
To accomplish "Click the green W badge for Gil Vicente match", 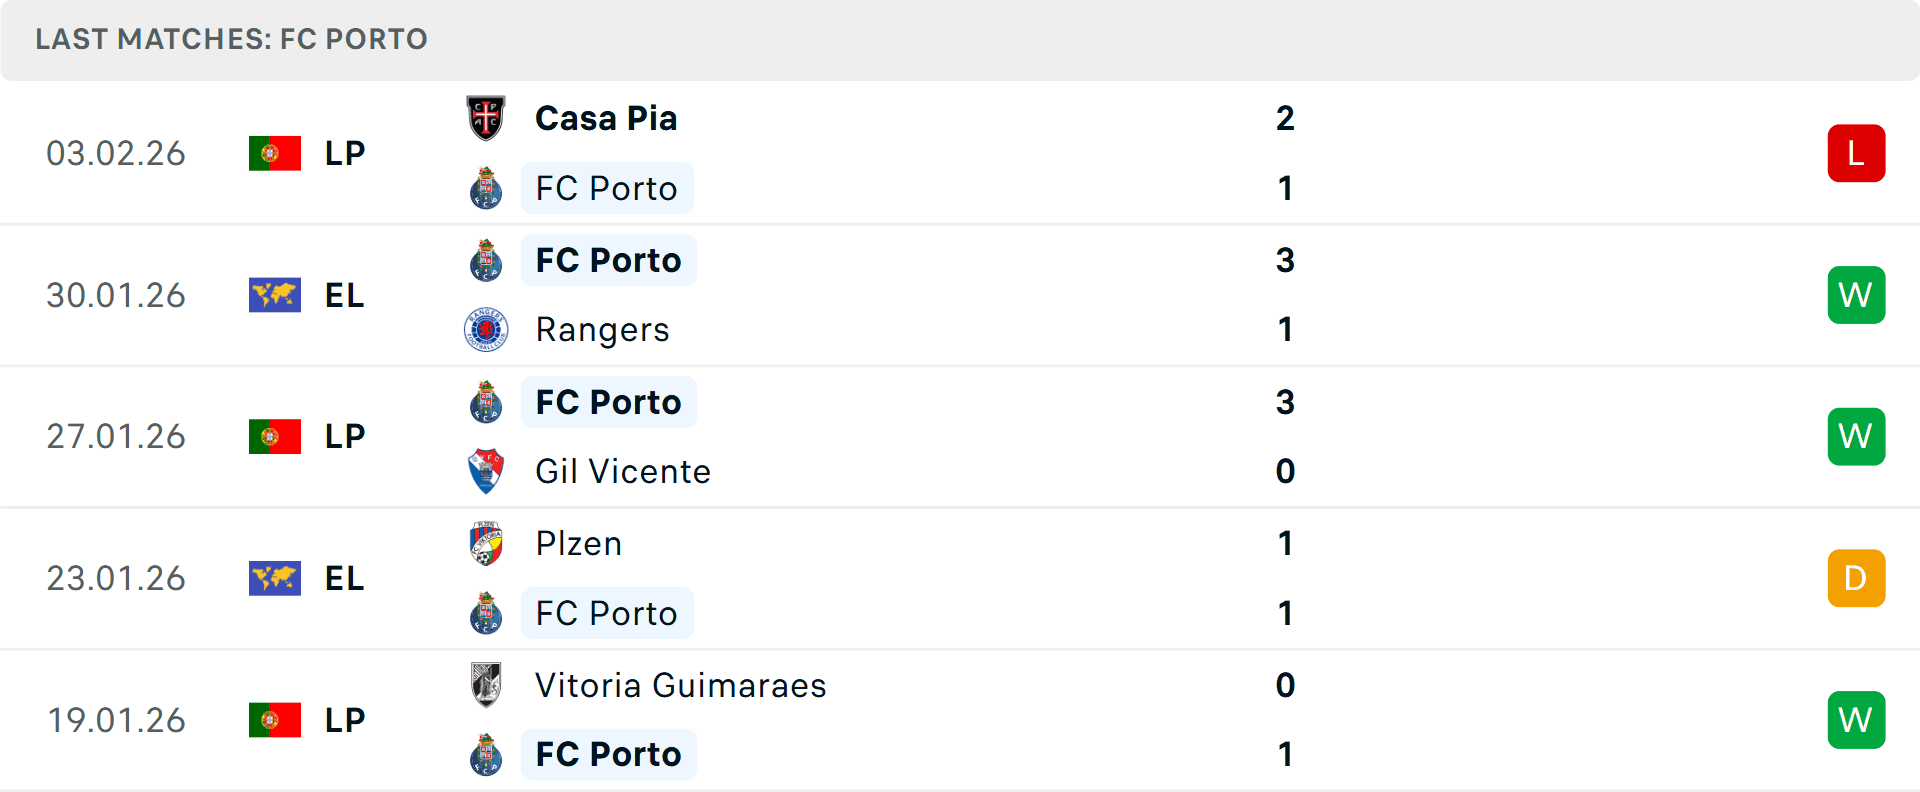I will pos(1856,436).
